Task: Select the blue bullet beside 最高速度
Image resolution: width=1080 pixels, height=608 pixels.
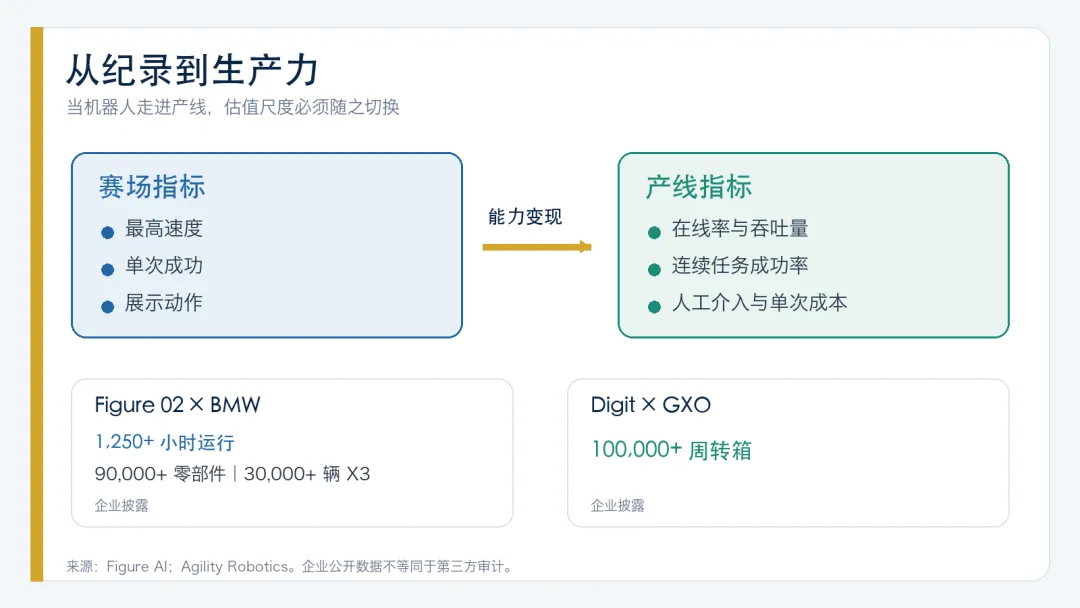Action: click(107, 233)
